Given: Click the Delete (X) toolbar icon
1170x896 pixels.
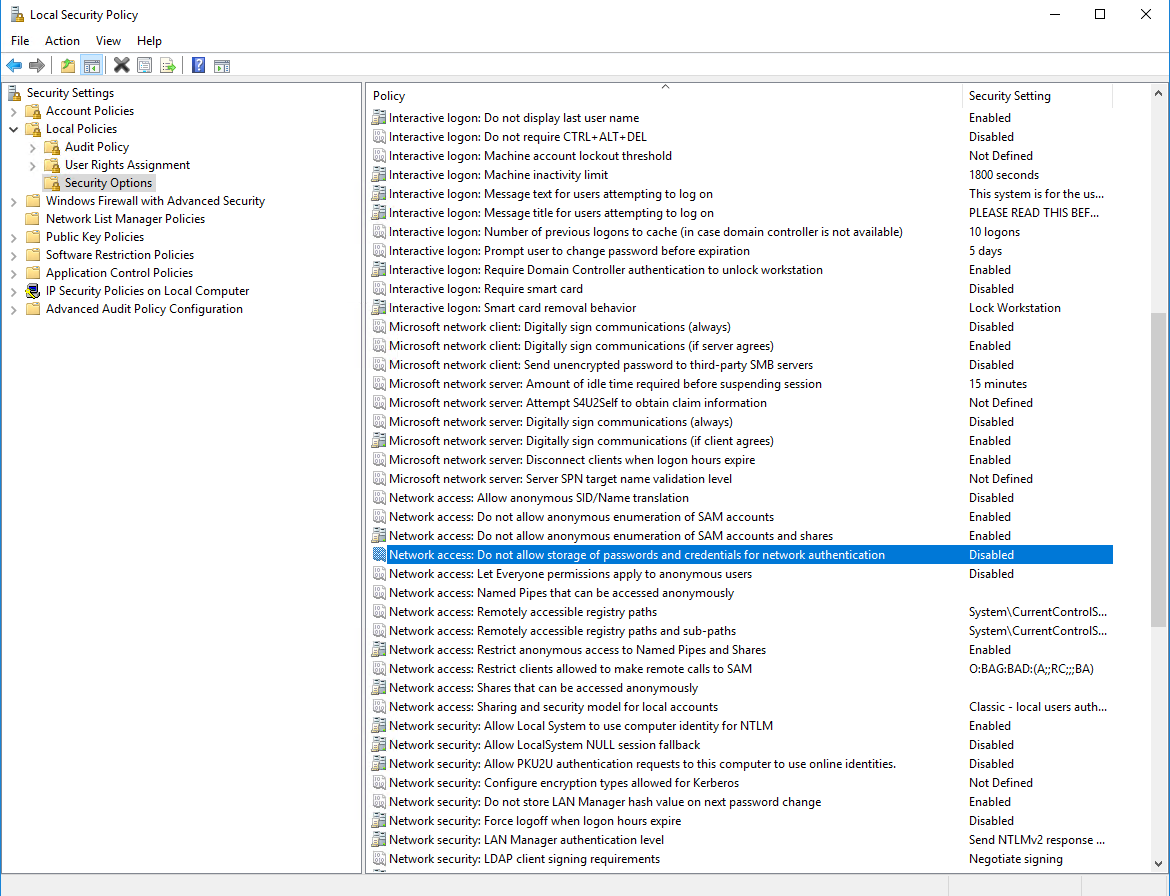Looking at the screenshot, I should 121,66.
